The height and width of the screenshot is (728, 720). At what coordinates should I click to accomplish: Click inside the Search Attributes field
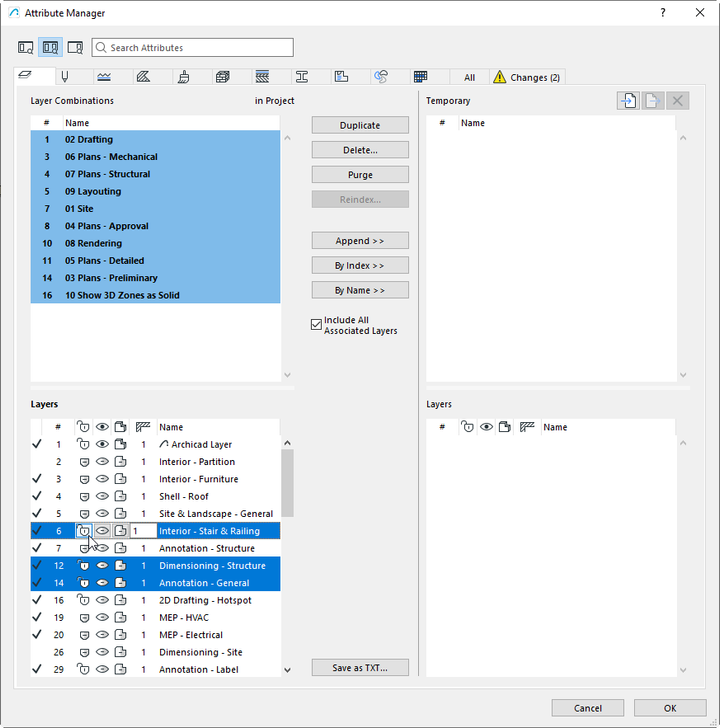point(193,47)
